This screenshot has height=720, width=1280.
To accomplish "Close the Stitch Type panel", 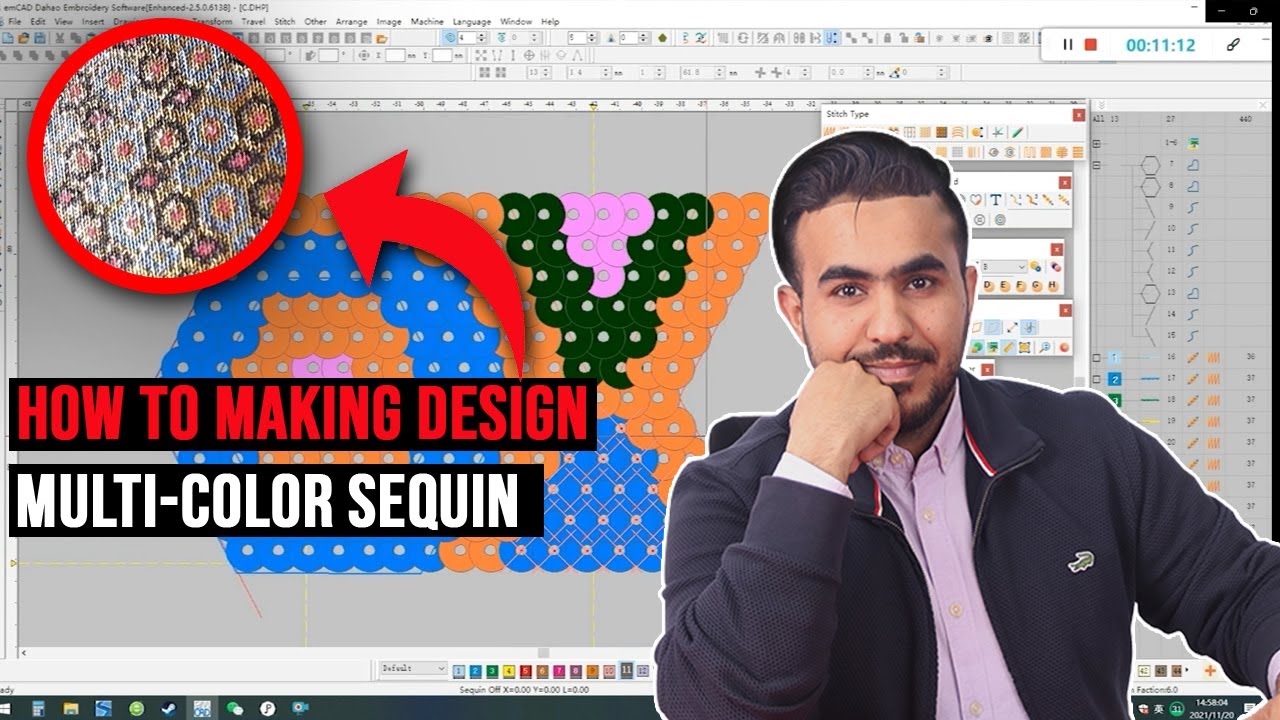I will [1079, 115].
